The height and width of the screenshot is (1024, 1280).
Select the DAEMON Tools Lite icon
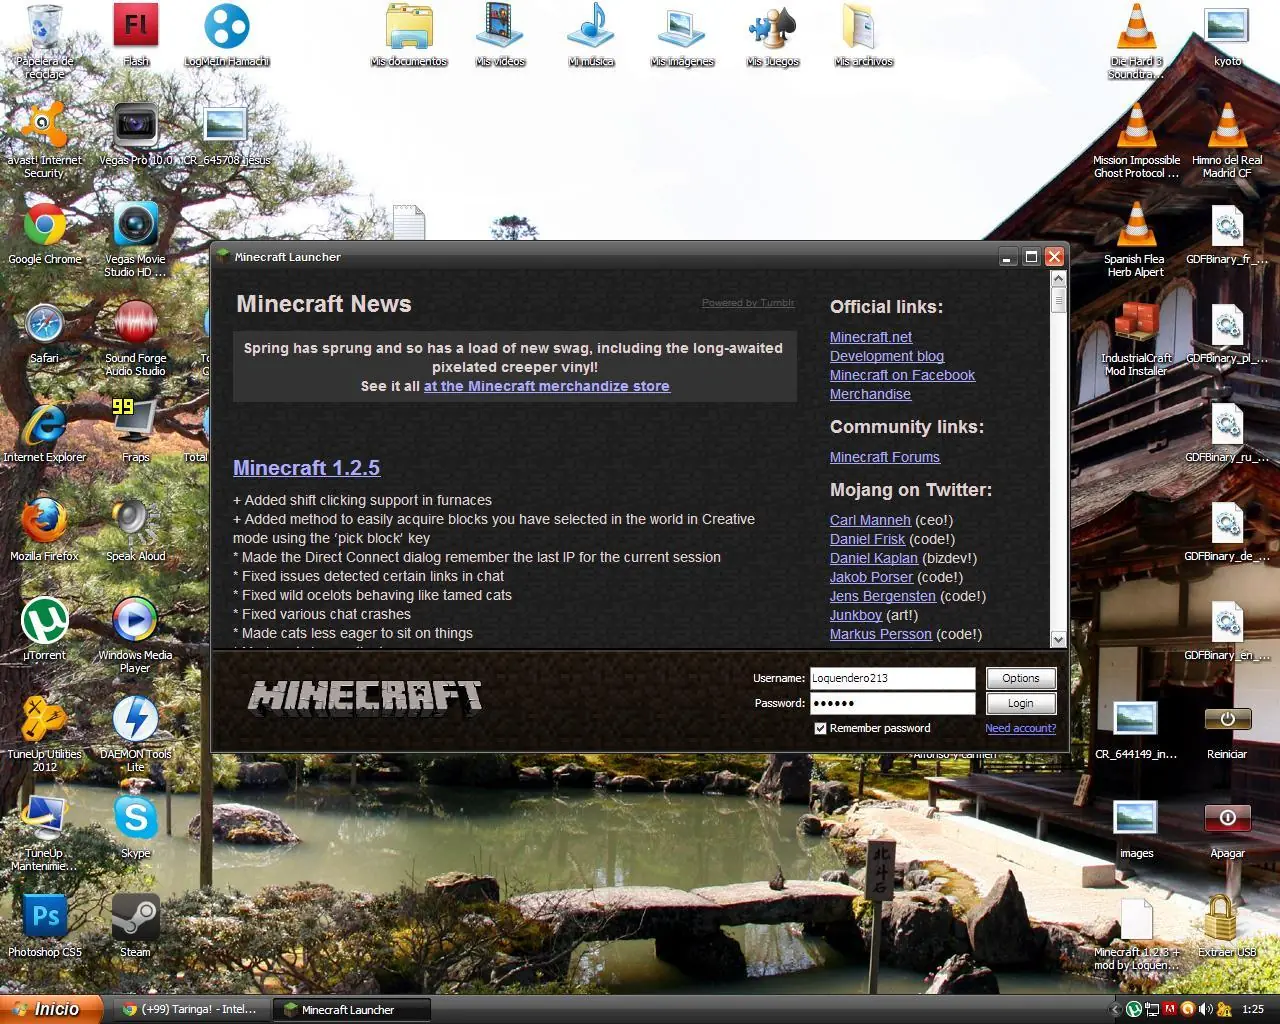click(x=136, y=734)
